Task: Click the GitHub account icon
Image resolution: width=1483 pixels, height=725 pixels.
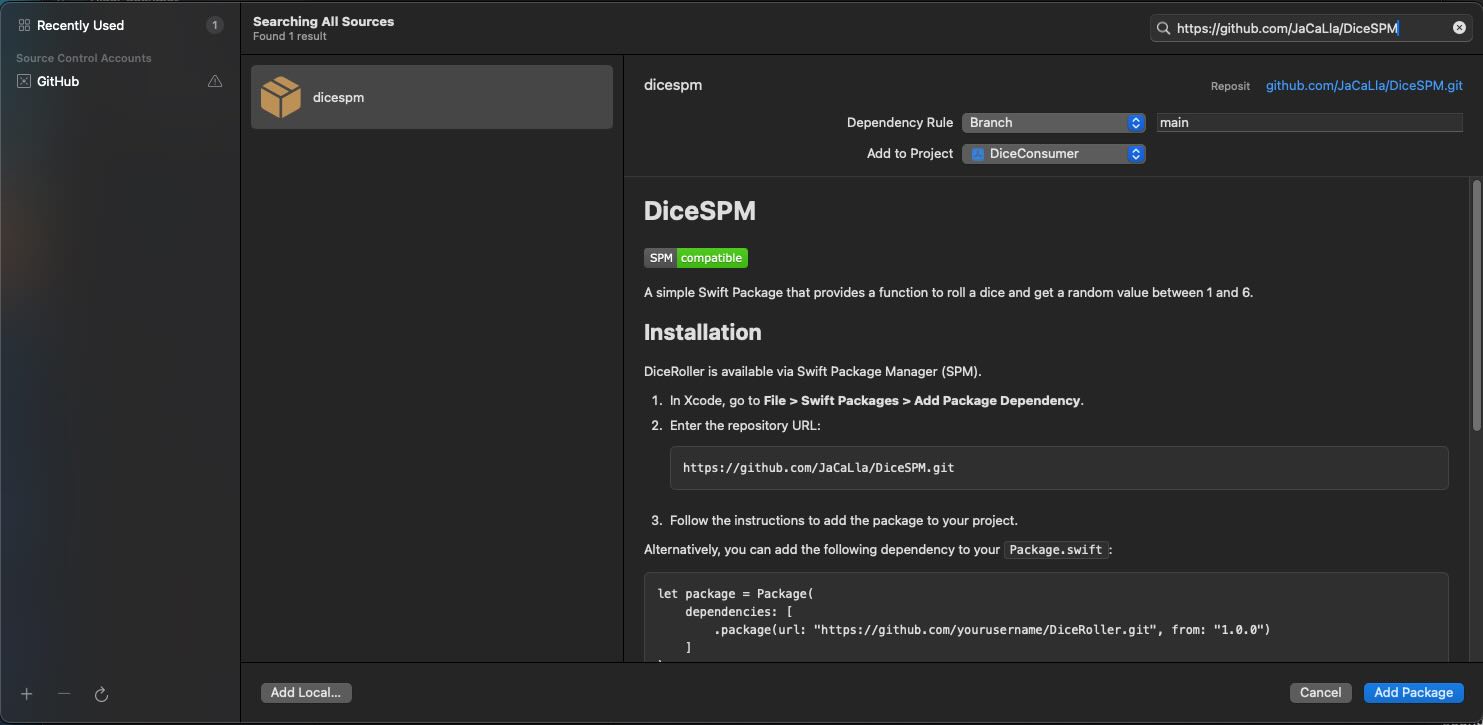Action: pos(24,81)
